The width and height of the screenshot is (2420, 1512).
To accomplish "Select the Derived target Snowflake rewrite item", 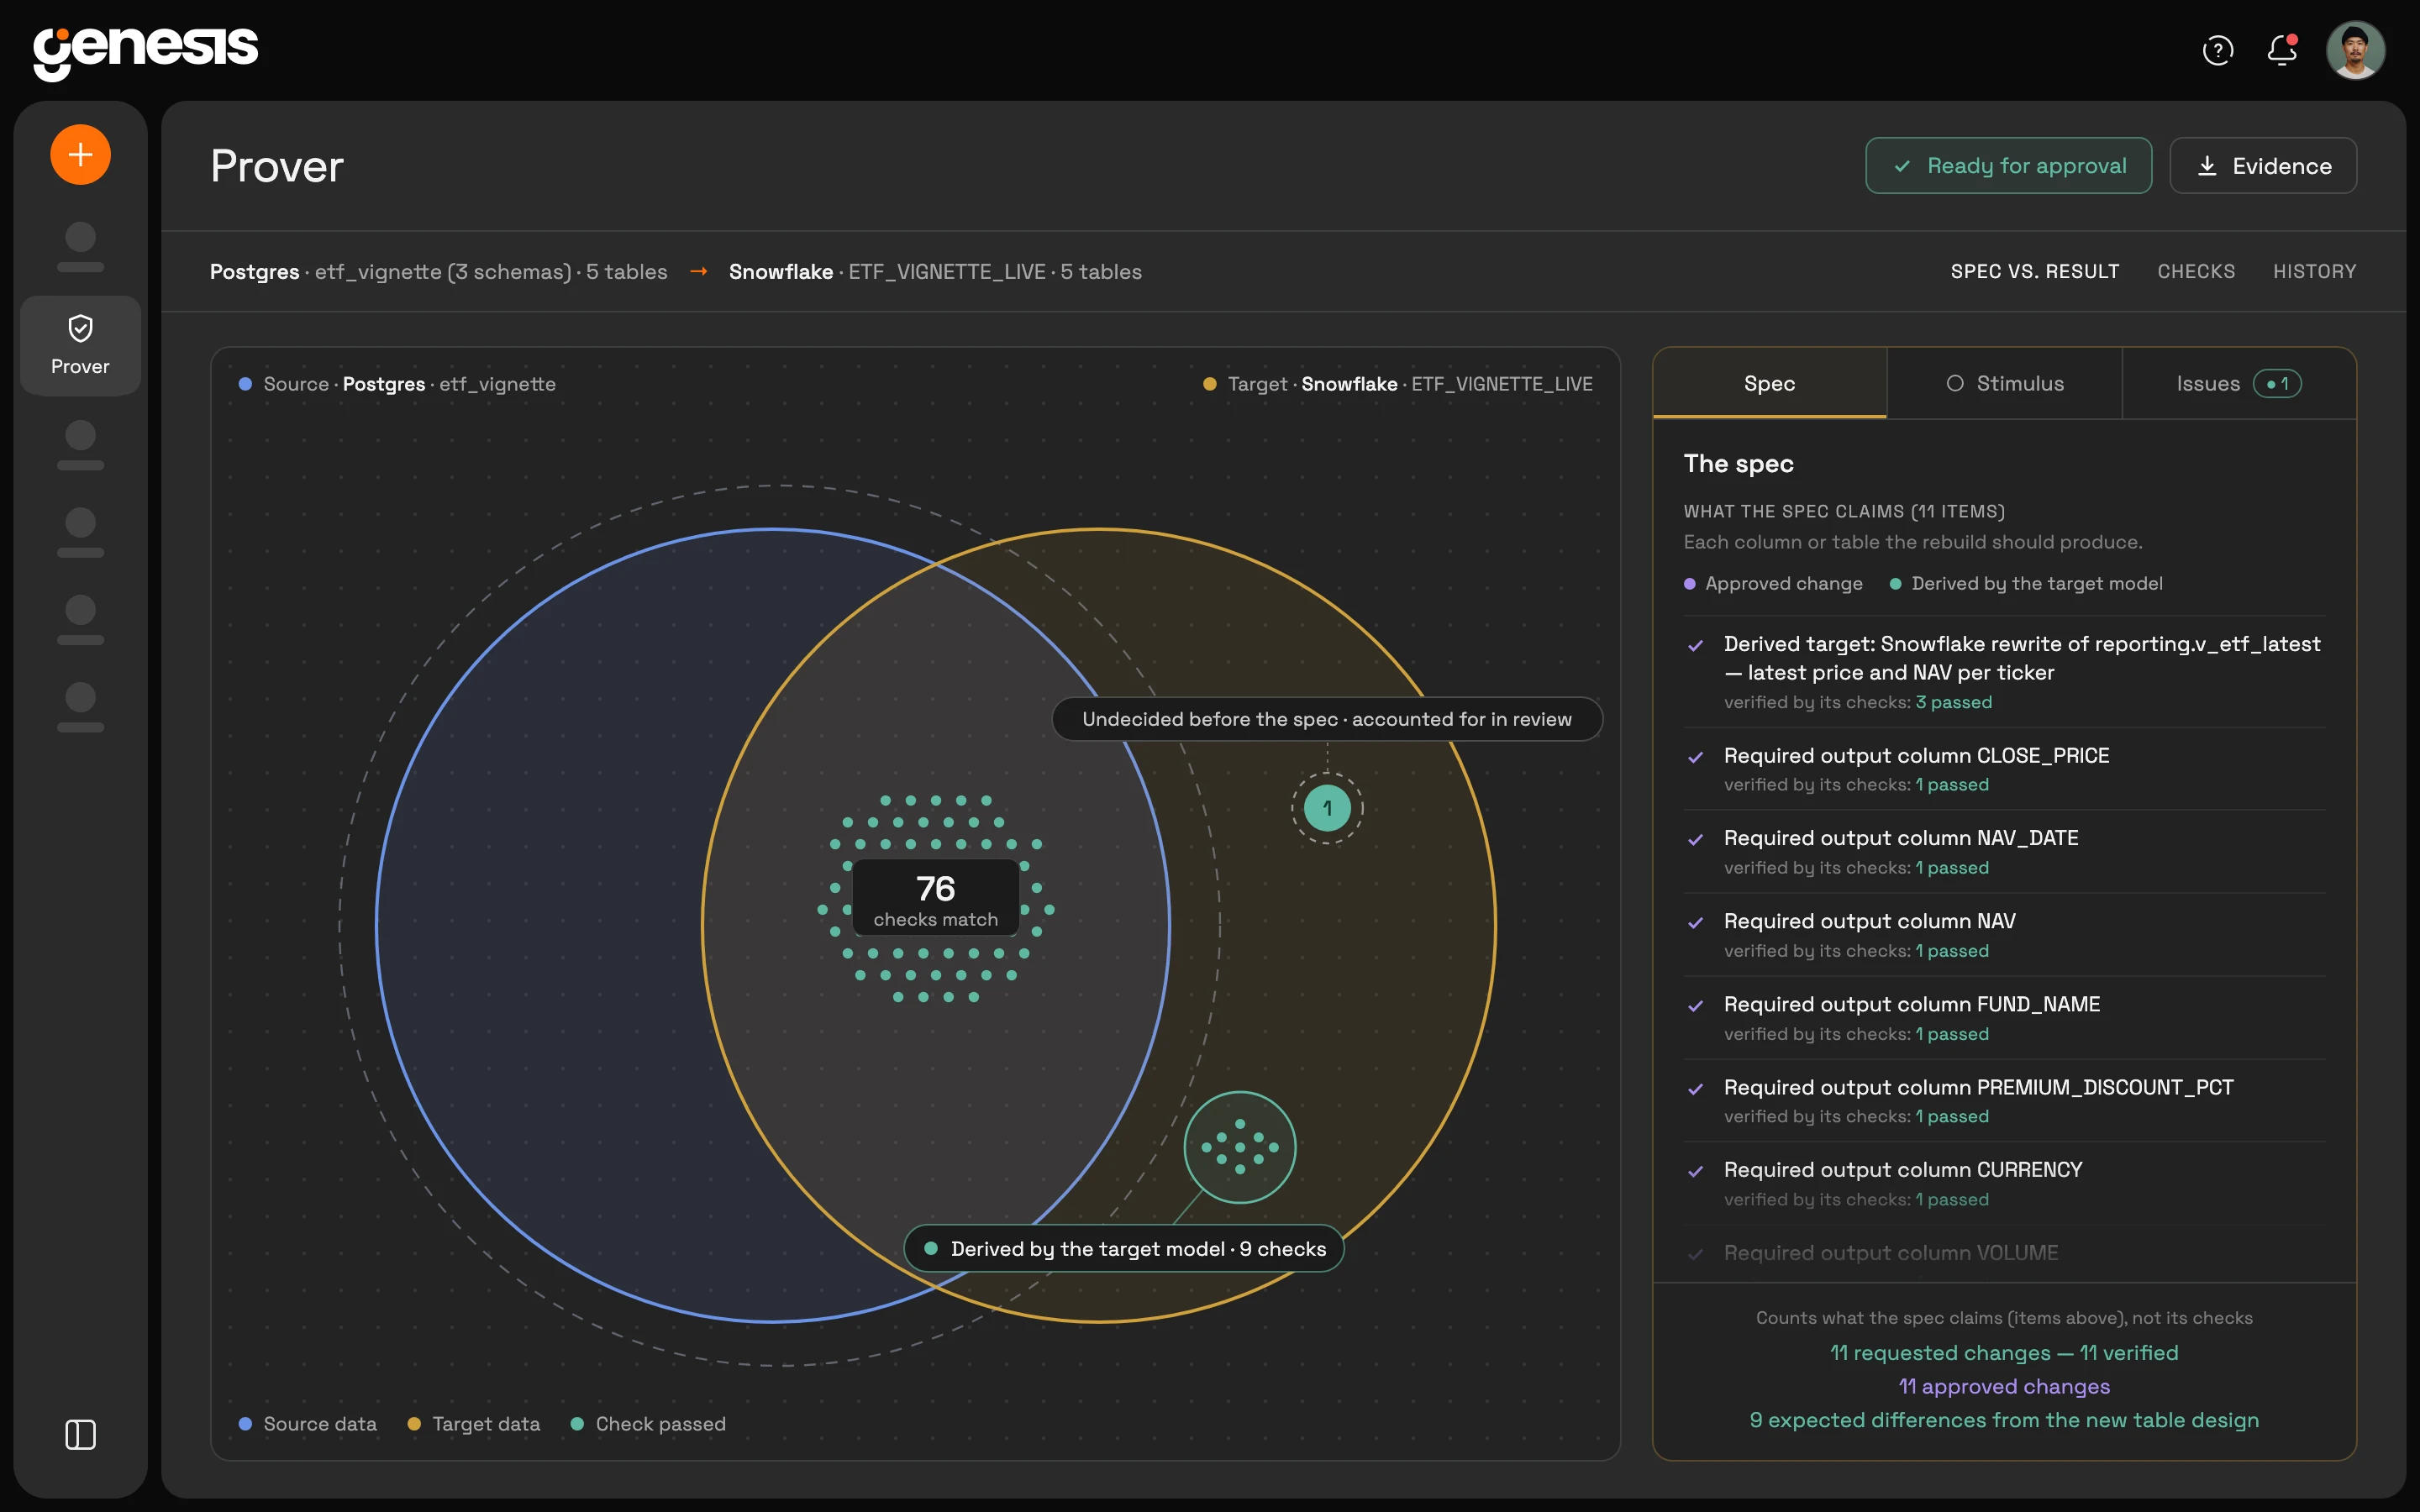I will pyautogui.click(x=2004, y=671).
